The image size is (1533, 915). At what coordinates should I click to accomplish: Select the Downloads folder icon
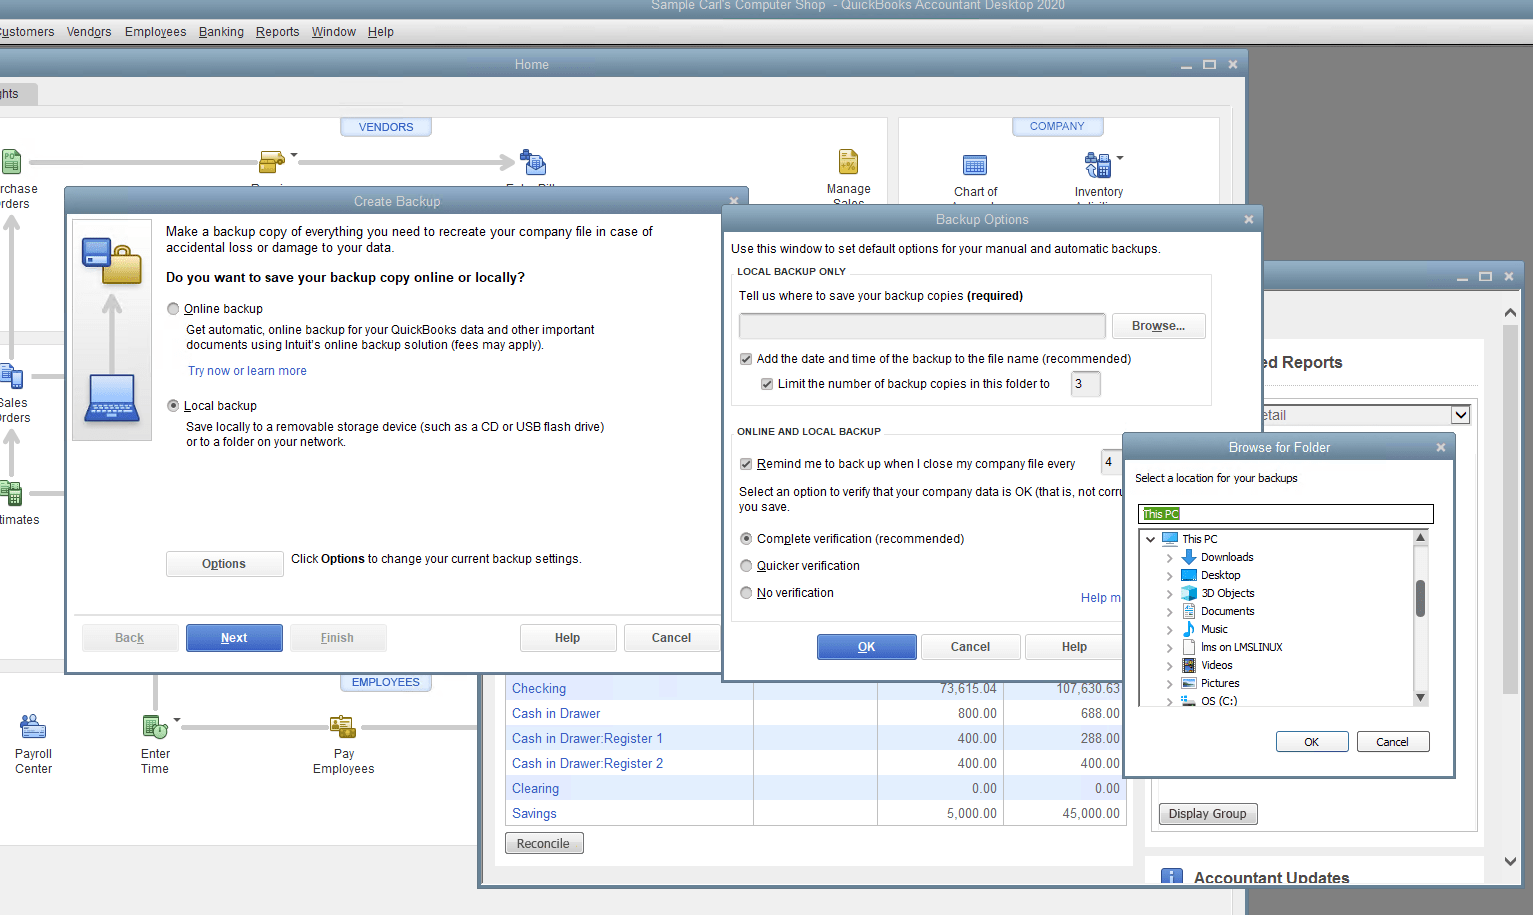tap(1189, 557)
